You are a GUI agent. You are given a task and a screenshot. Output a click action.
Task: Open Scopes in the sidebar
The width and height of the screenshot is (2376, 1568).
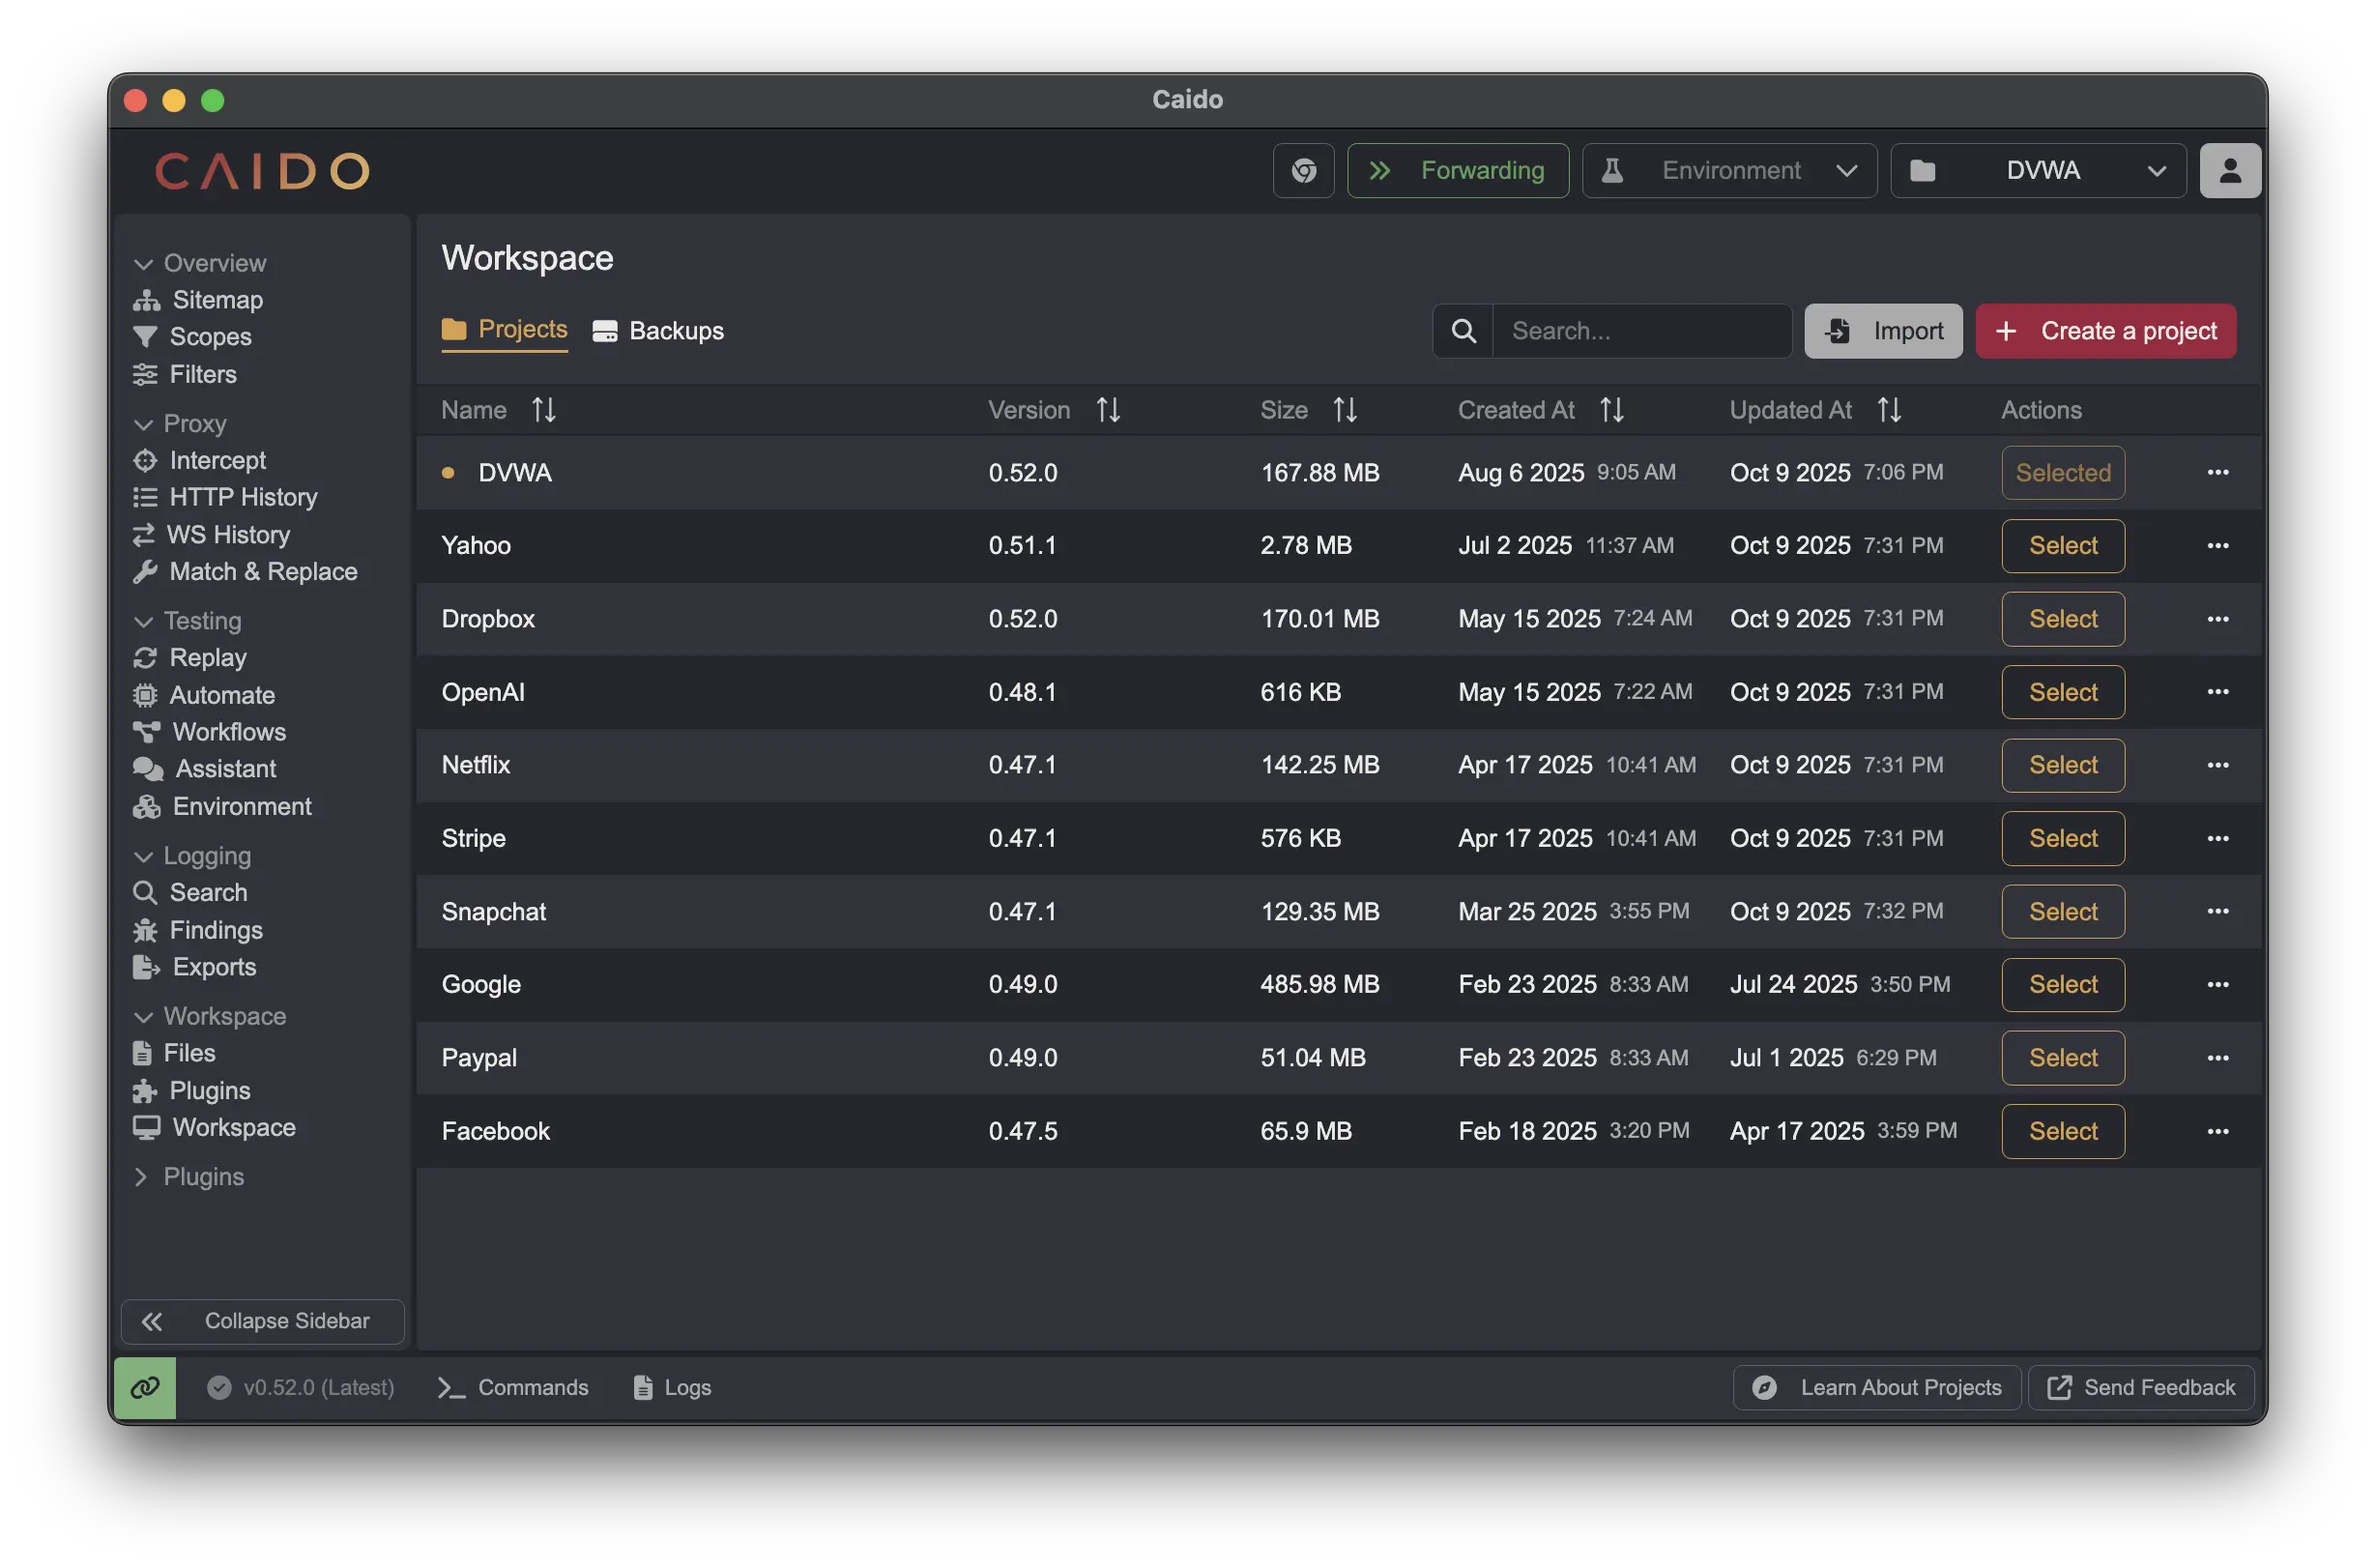click(x=192, y=337)
